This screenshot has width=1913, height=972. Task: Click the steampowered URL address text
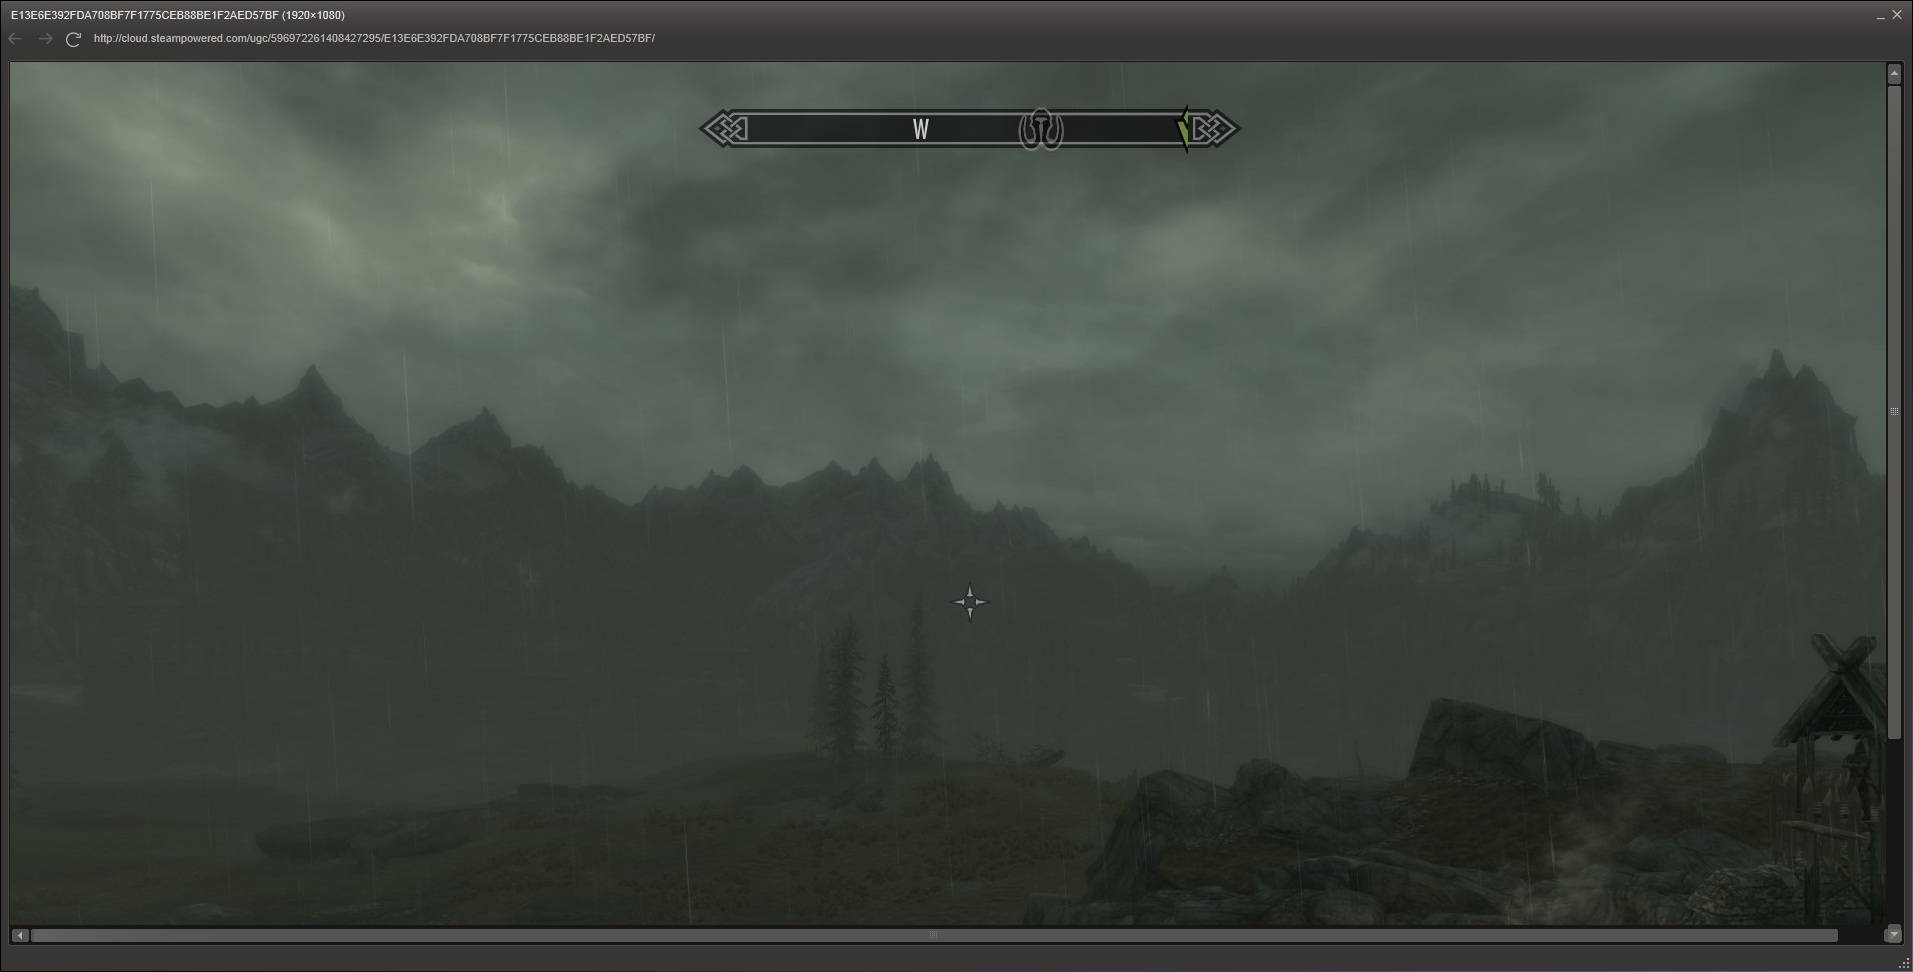pos(374,39)
